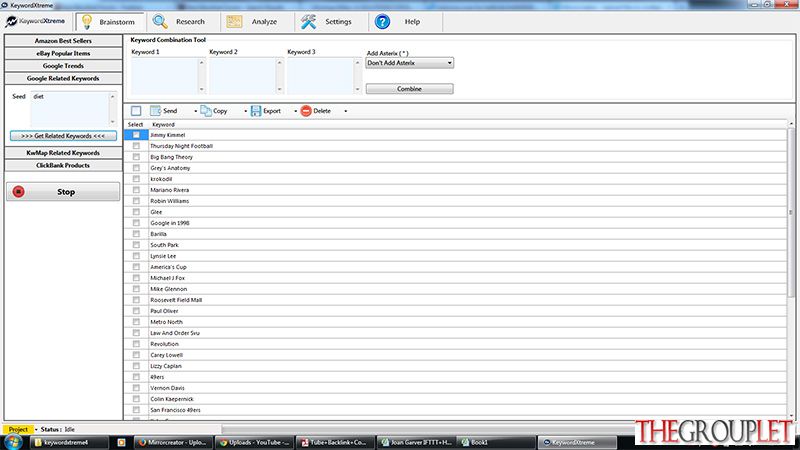Click the Analyze chart icon
Screen dimensions: 800x450
tap(234, 21)
